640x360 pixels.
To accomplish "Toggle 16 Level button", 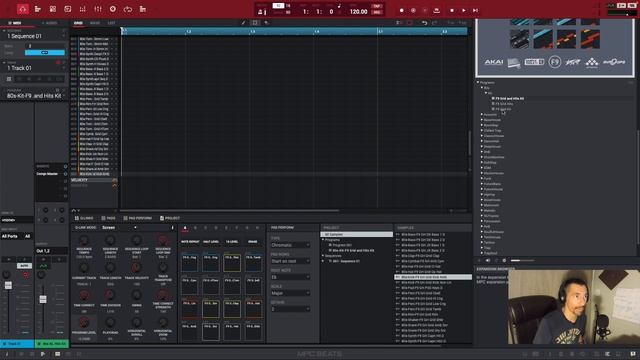I will (x=232, y=242).
